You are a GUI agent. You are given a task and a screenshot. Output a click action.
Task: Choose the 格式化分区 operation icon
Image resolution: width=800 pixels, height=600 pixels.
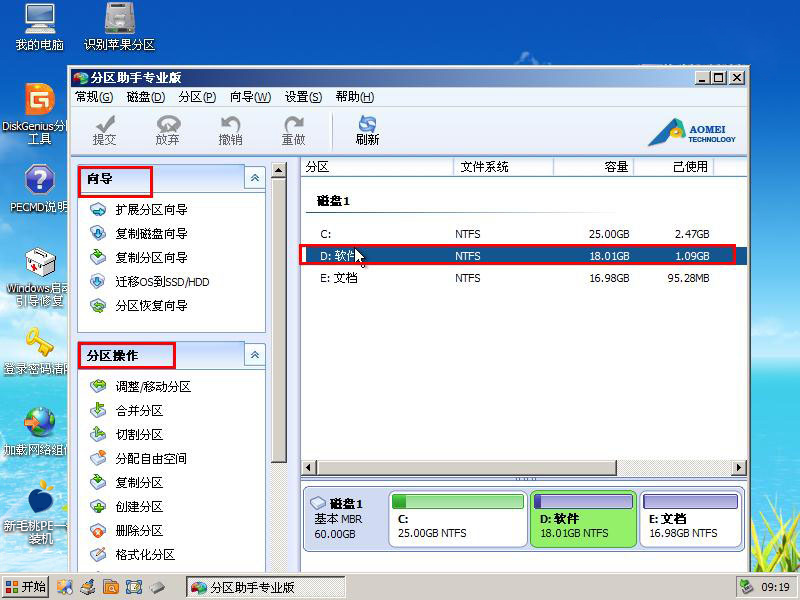click(x=98, y=554)
